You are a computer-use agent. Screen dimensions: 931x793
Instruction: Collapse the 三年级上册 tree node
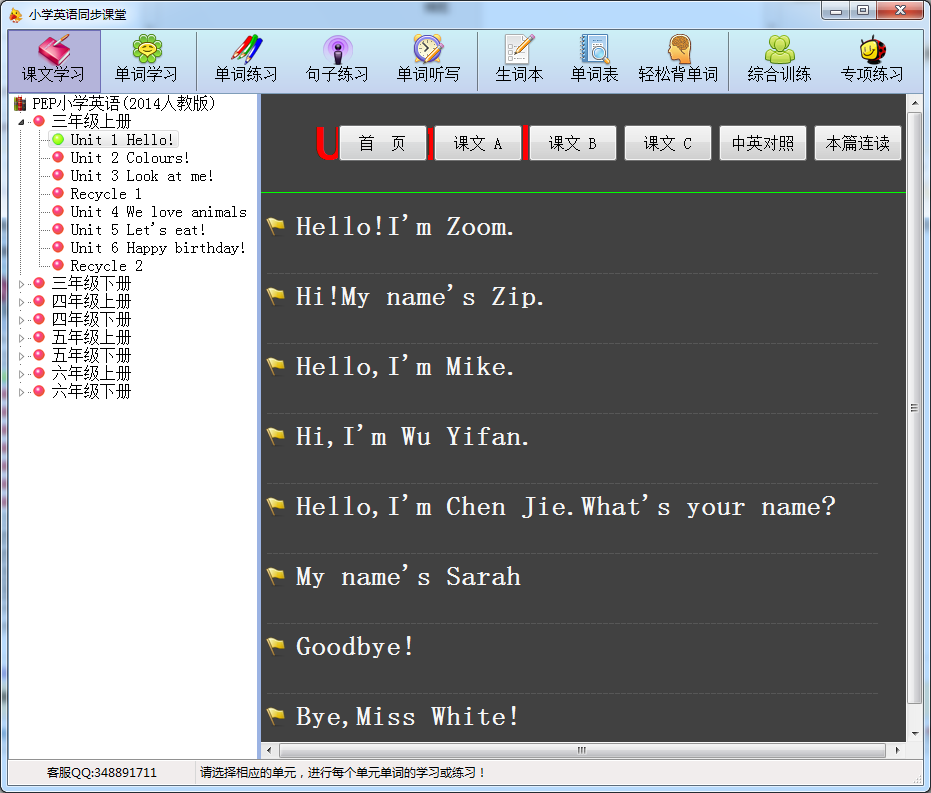(22, 122)
